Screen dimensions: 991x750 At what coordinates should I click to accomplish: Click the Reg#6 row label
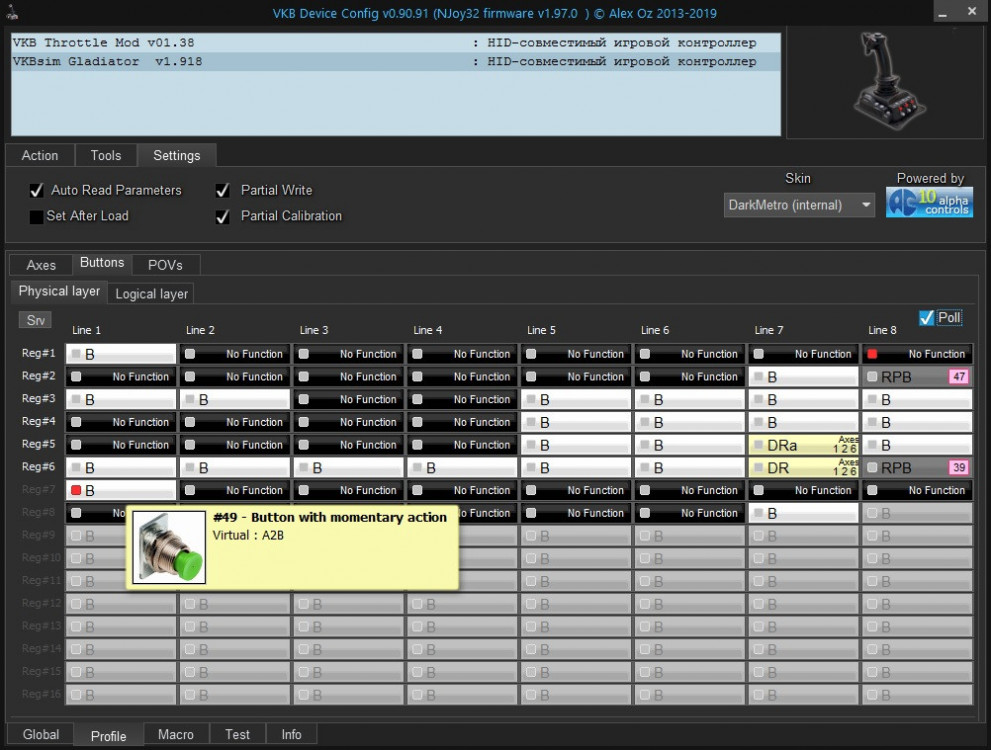(38, 467)
